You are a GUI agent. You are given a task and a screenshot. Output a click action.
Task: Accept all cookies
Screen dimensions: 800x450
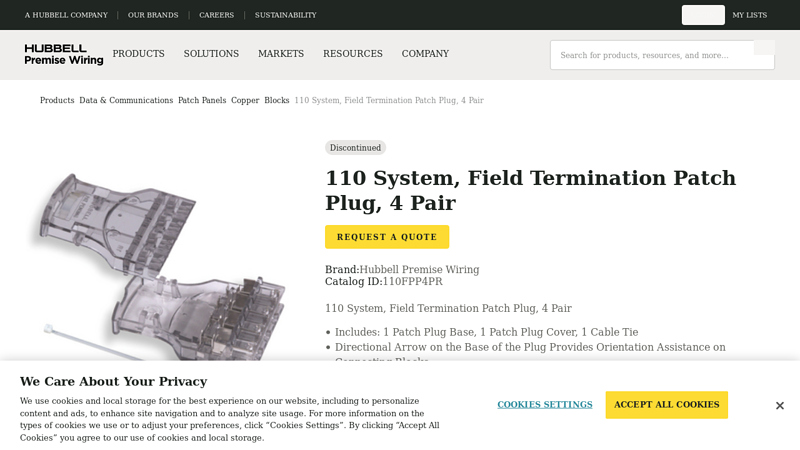(666, 405)
